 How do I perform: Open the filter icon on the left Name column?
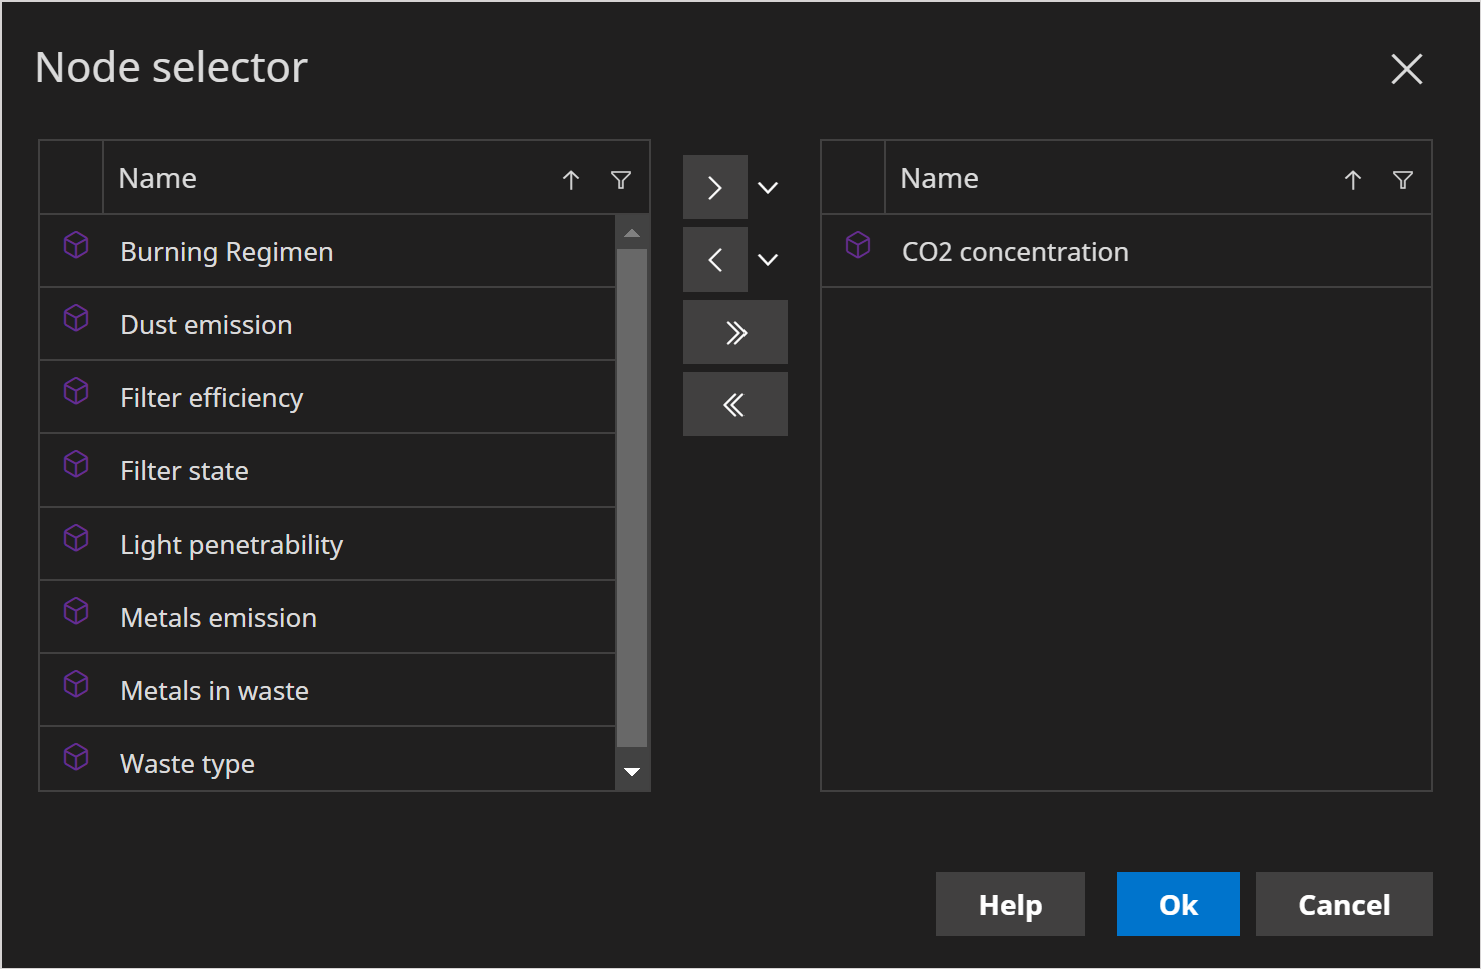click(x=621, y=180)
